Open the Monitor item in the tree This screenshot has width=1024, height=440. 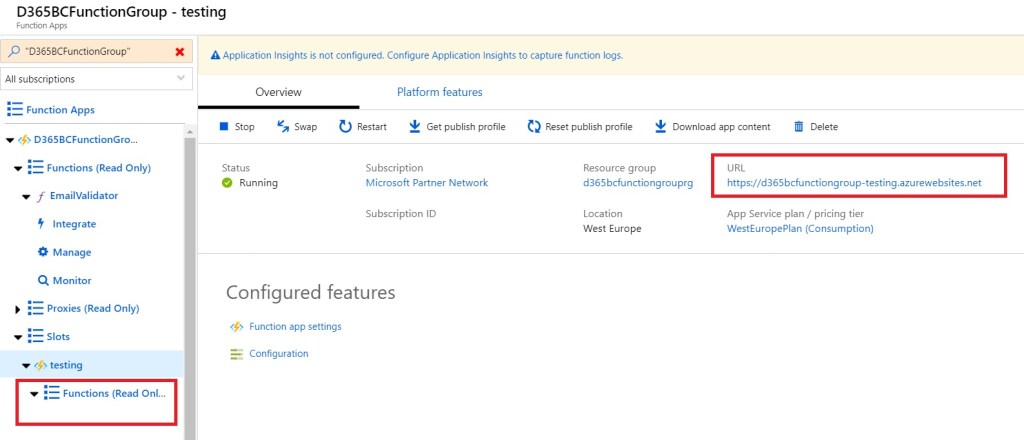click(x=71, y=281)
